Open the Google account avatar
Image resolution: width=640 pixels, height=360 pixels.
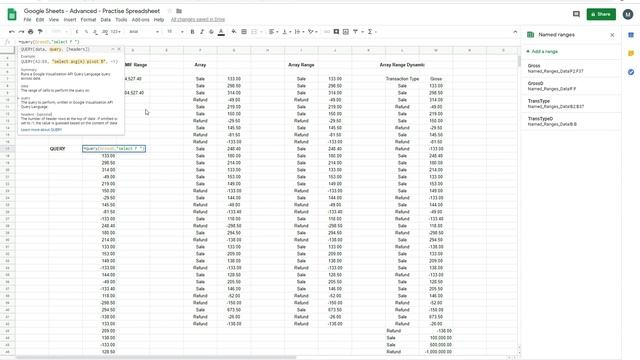tap(628, 14)
